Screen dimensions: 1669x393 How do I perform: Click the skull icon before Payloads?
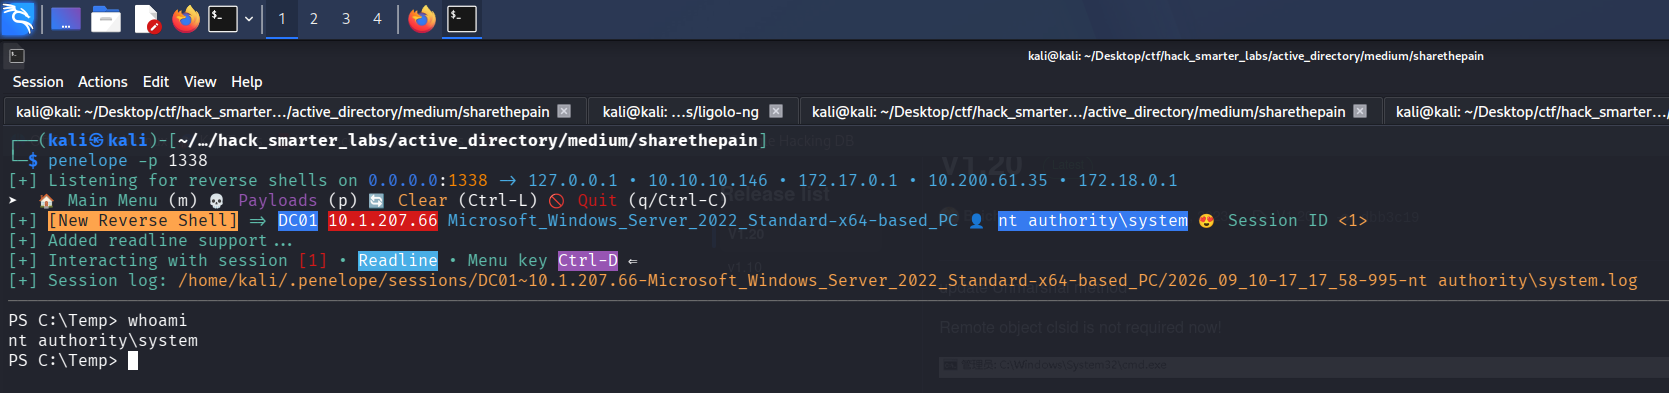point(216,200)
